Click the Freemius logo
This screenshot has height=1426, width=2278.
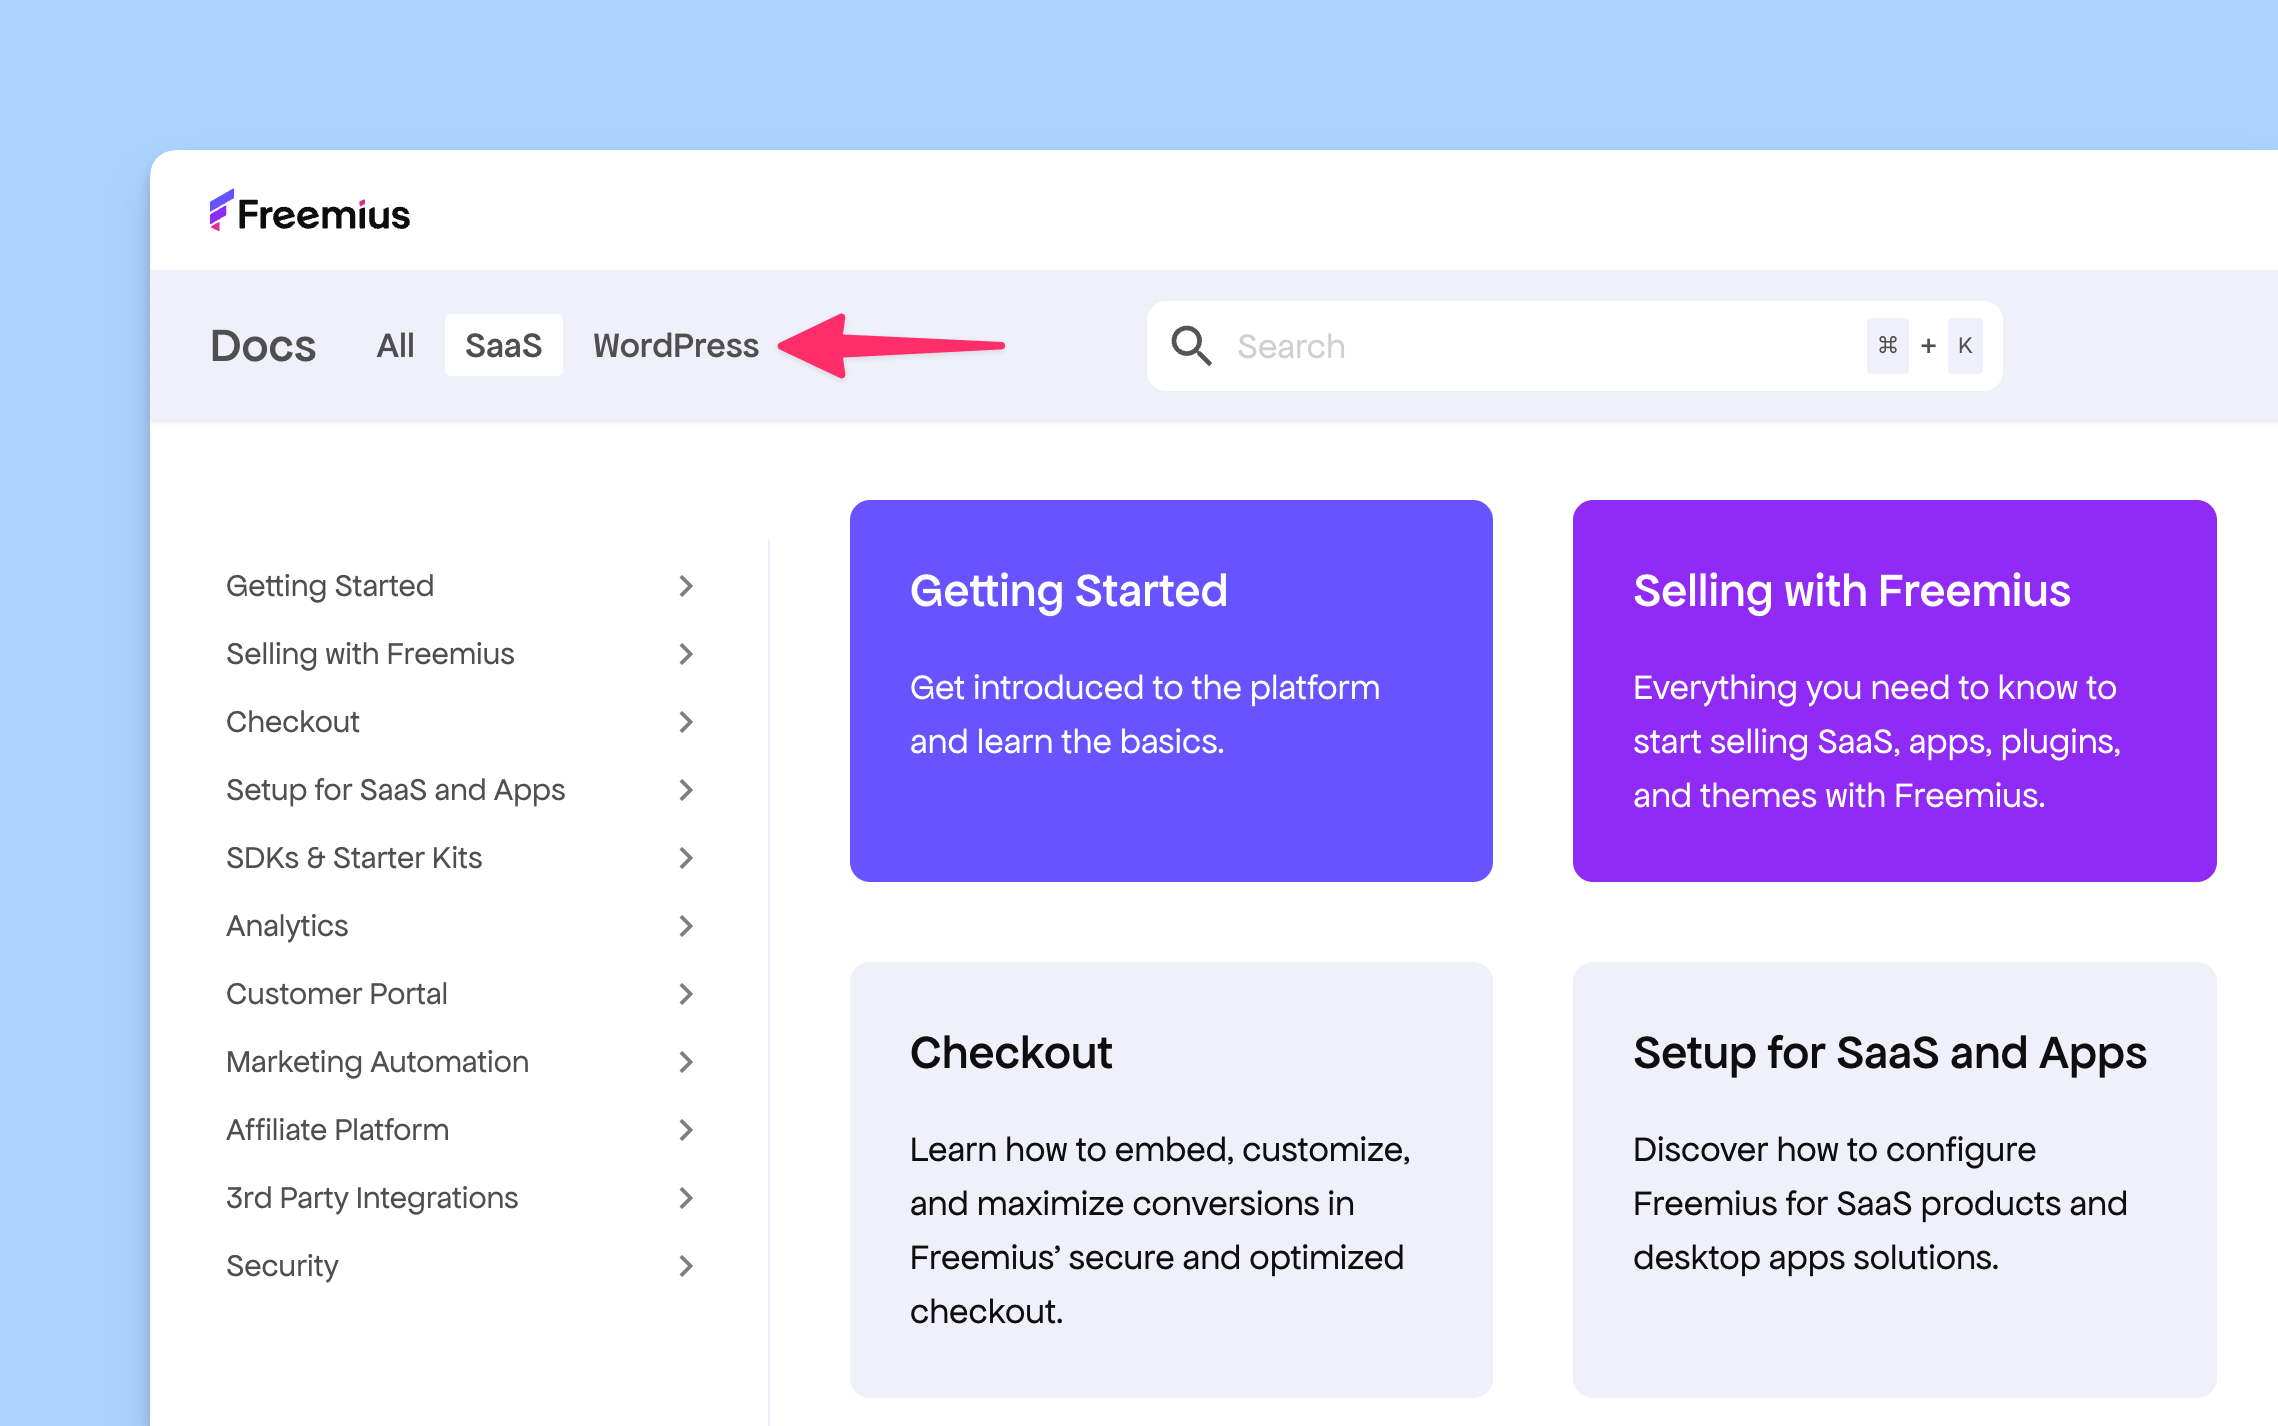point(310,213)
